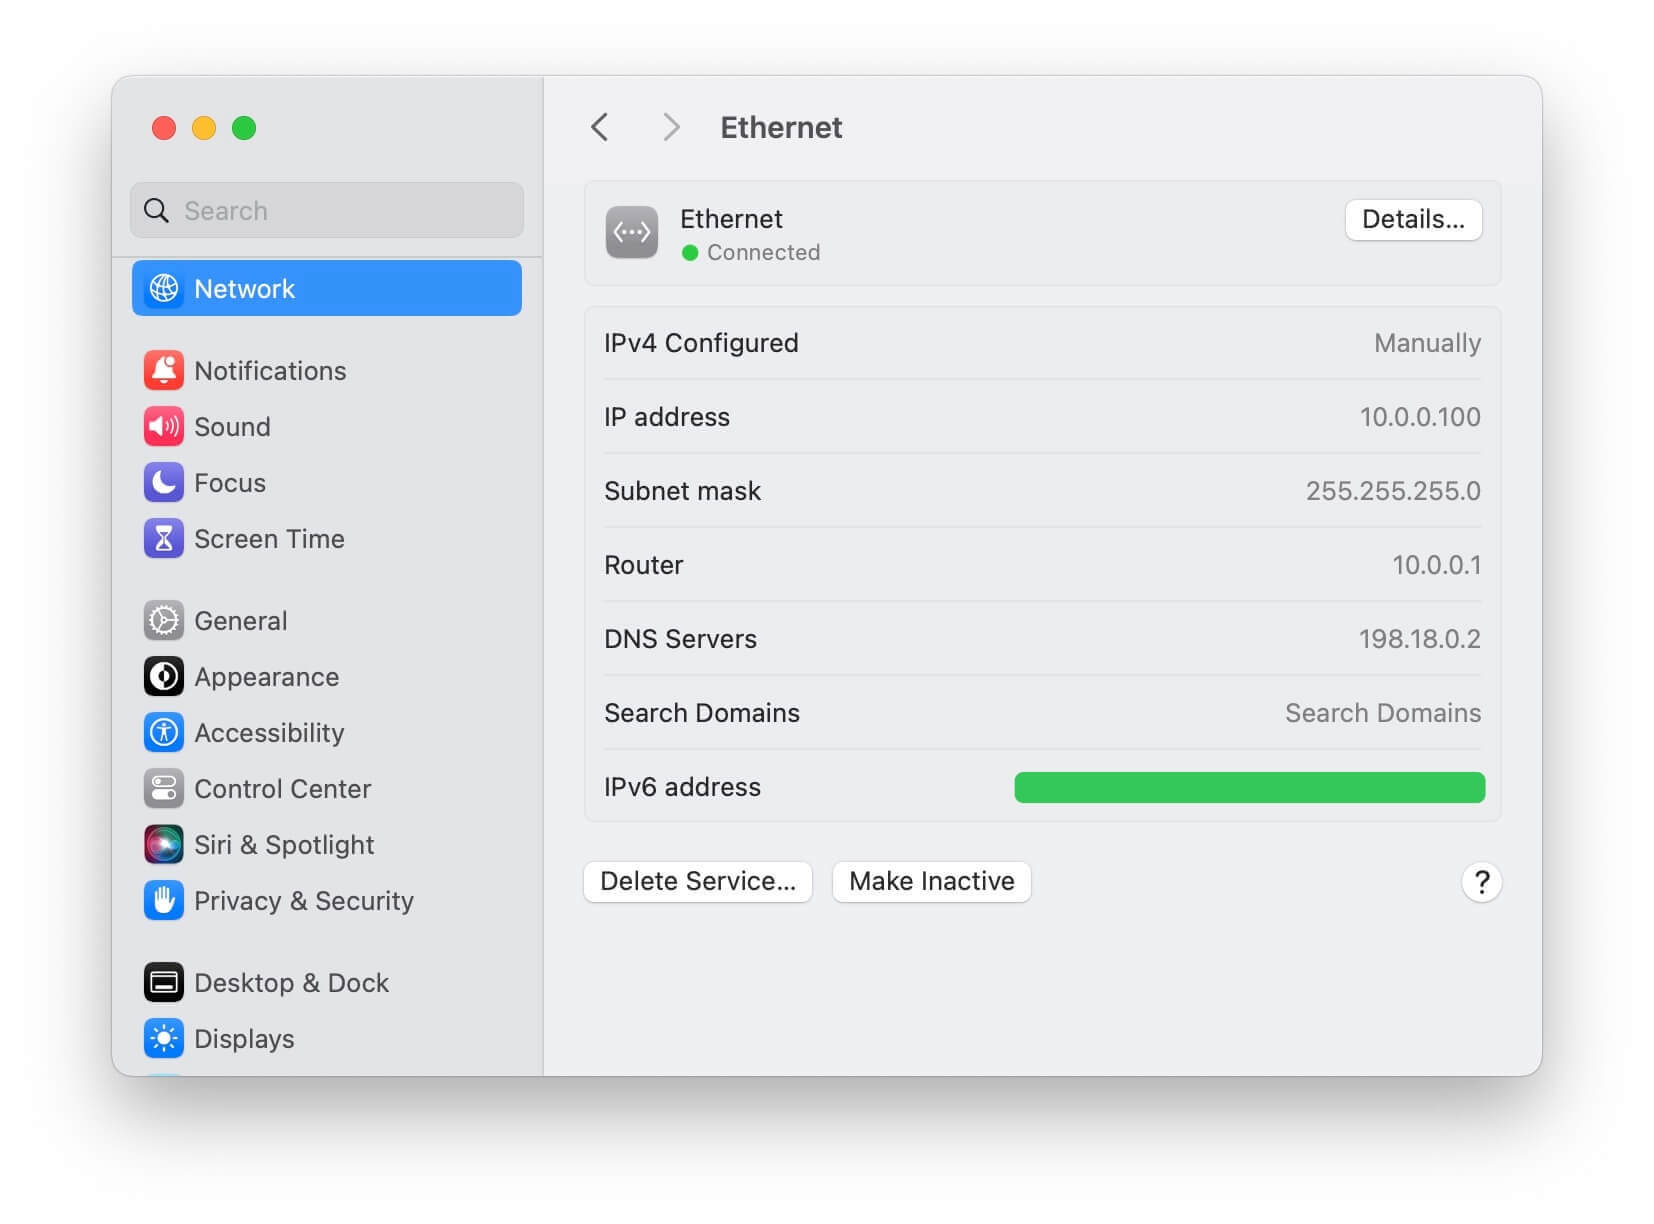The height and width of the screenshot is (1224, 1654).
Task: Click the IPv4 Configured value Manually
Action: point(1427,343)
